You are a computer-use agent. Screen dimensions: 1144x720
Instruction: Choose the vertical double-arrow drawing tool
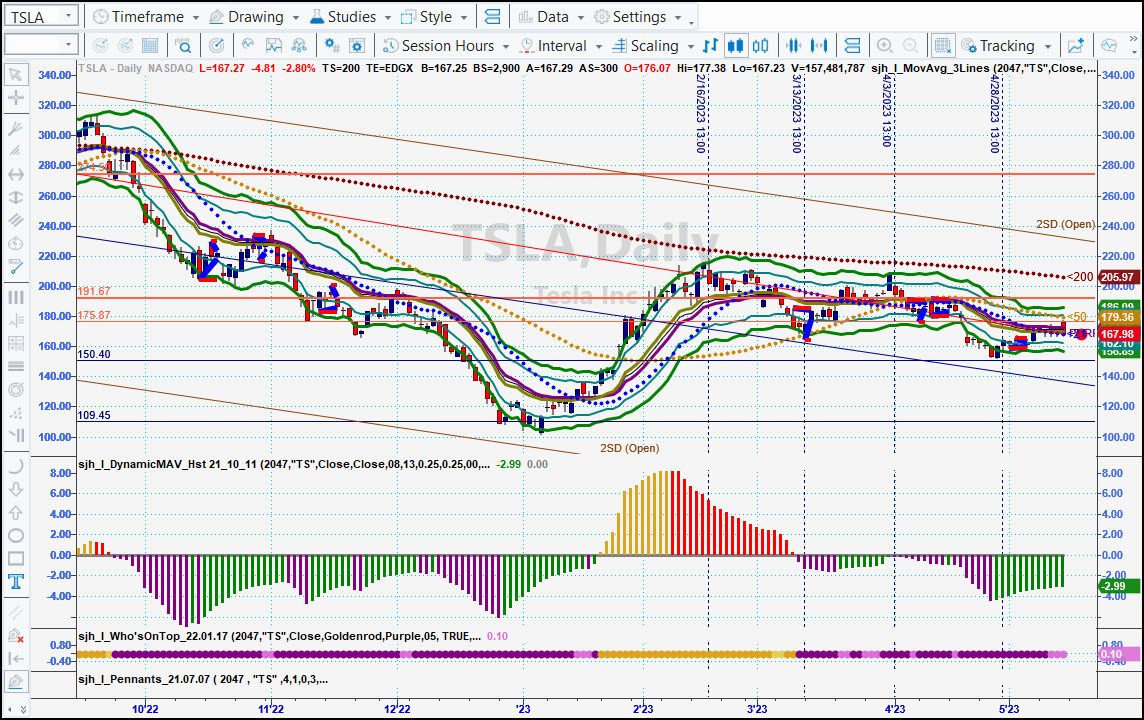15,198
